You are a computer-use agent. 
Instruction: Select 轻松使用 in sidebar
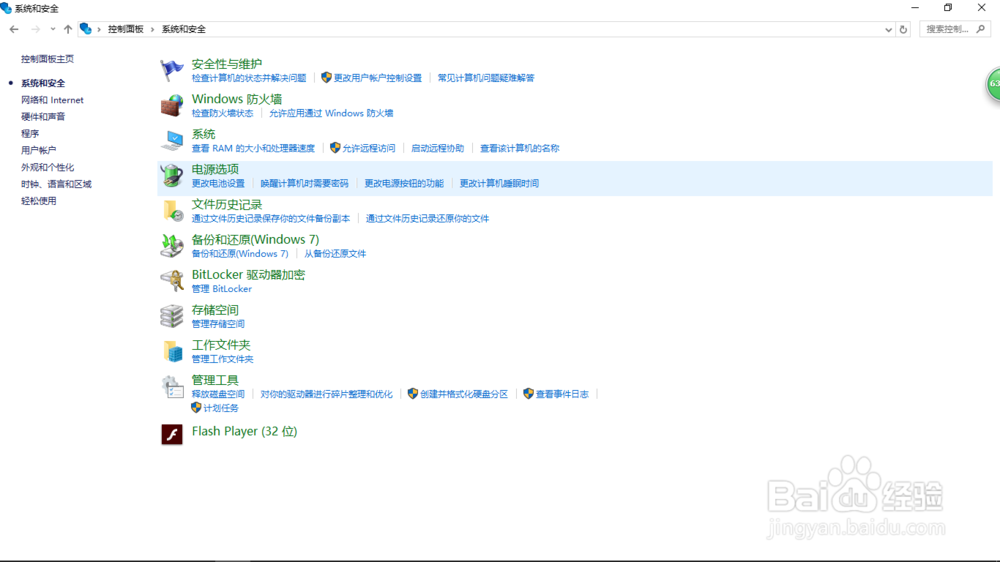(38, 201)
